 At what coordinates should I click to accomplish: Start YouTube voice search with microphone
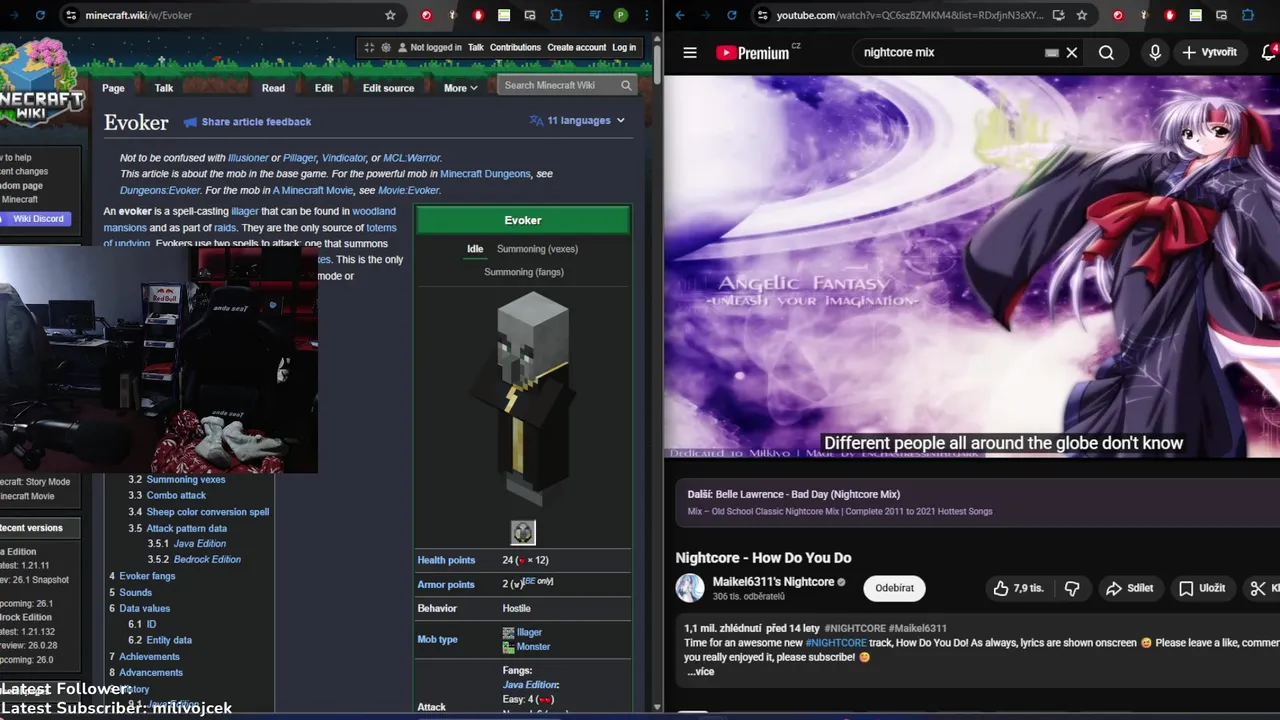[x=1155, y=52]
